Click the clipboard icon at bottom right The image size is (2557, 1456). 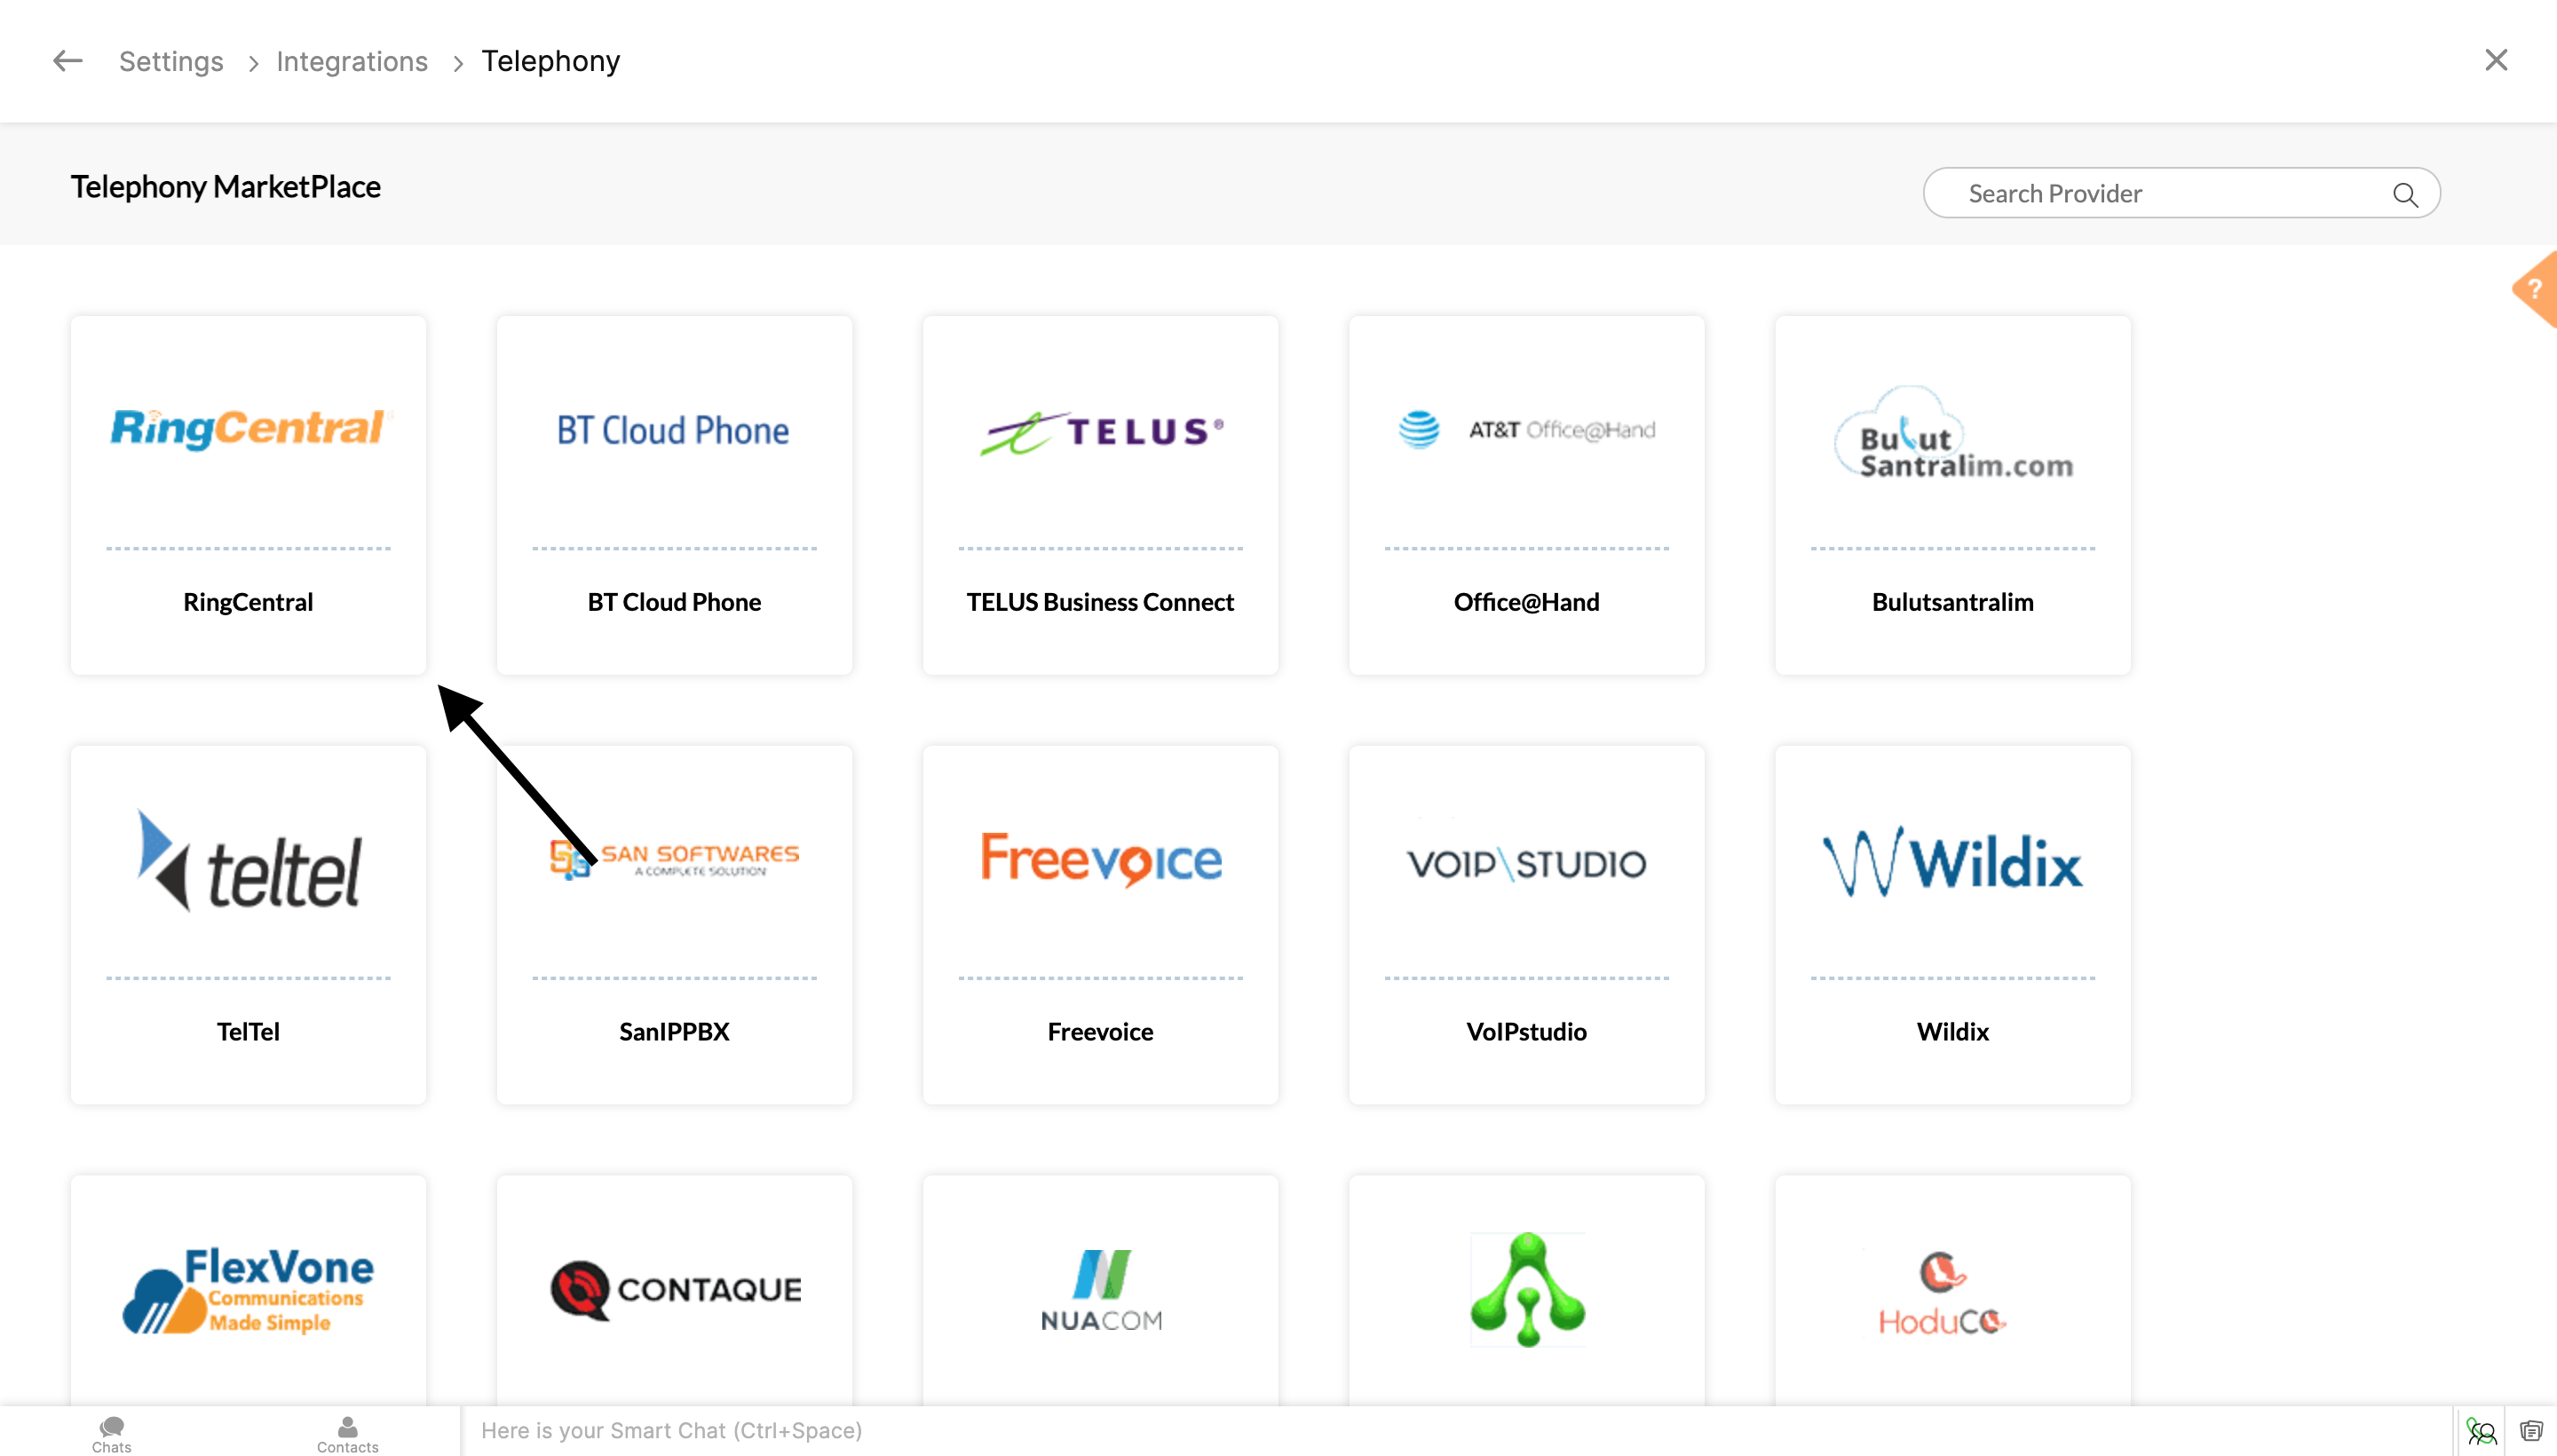coord(2531,1431)
